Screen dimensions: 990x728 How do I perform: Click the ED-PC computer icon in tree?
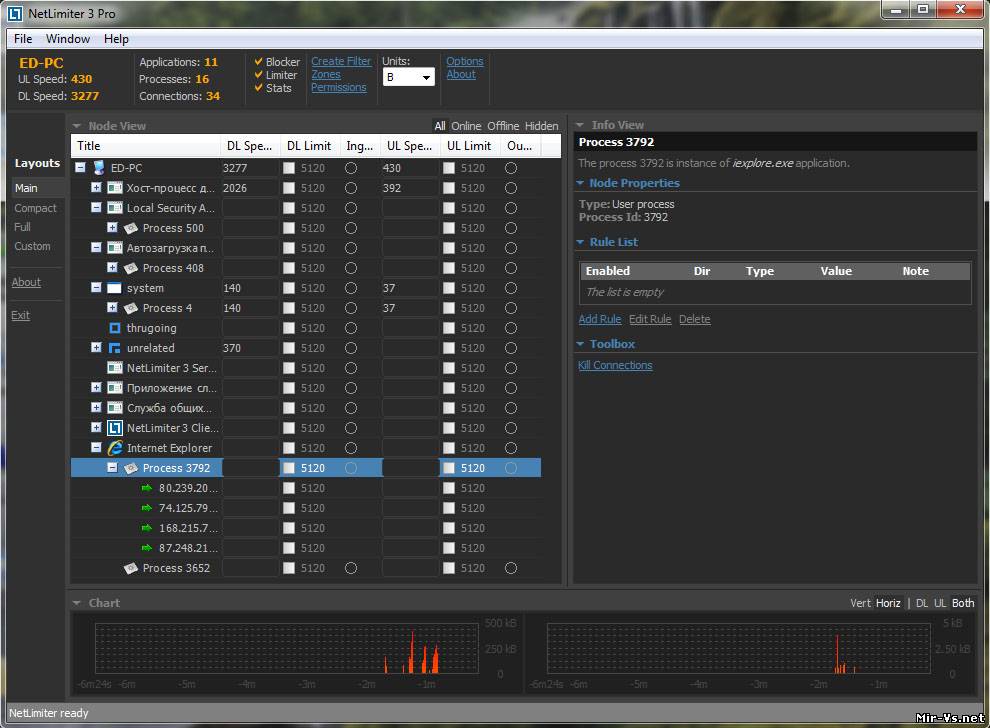[98, 168]
